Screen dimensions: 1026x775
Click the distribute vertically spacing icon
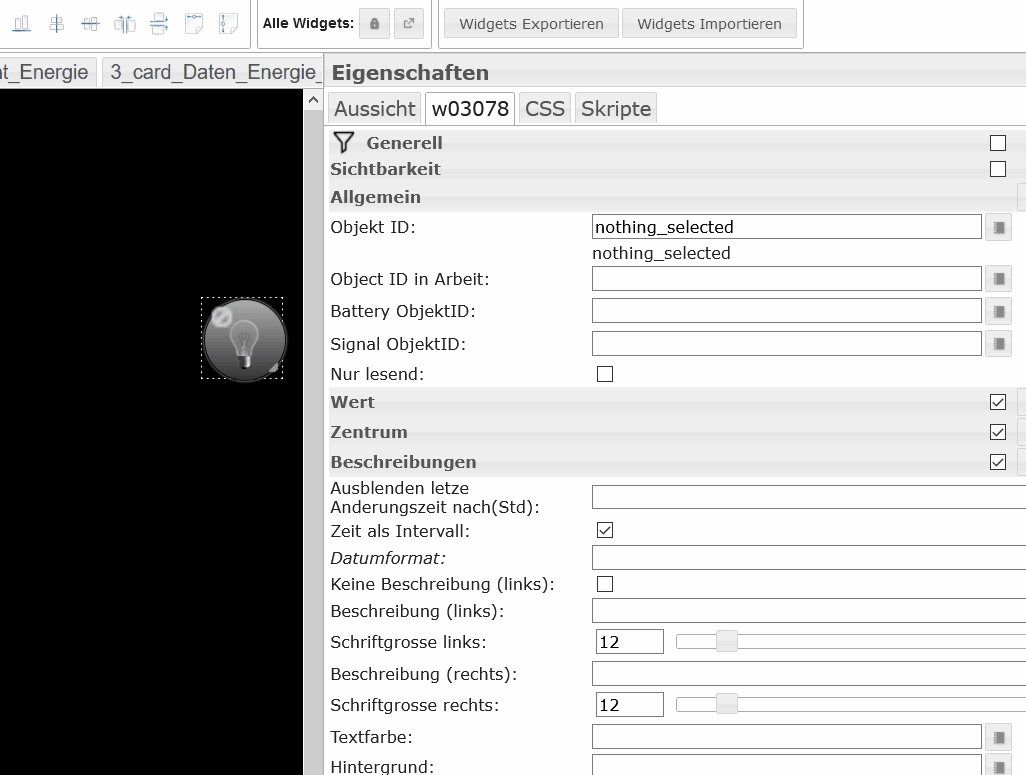pyautogui.click(x=159, y=23)
